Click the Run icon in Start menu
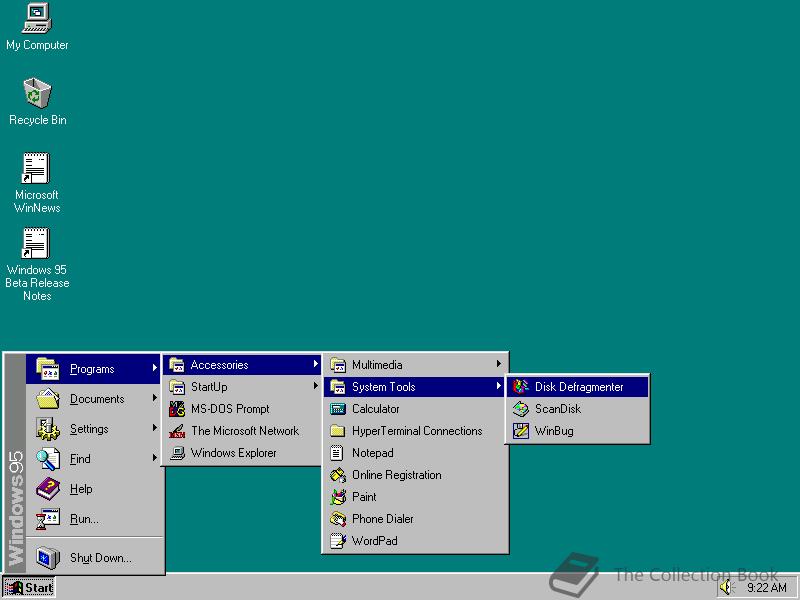The image size is (800, 600). click(x=48, y=519)
